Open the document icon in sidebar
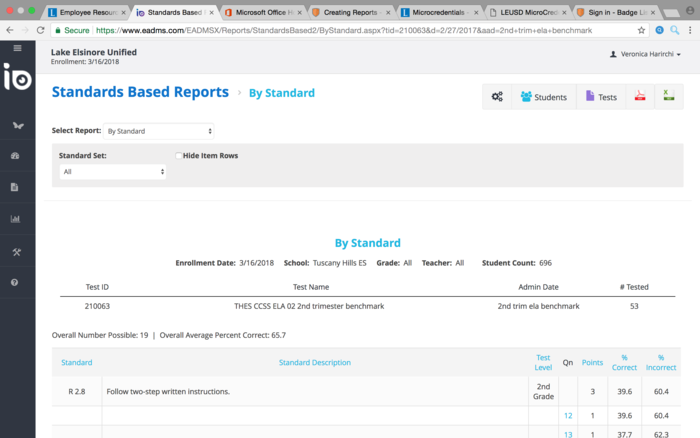Viewport: 700px width, 438px height. tap(15, 187)
